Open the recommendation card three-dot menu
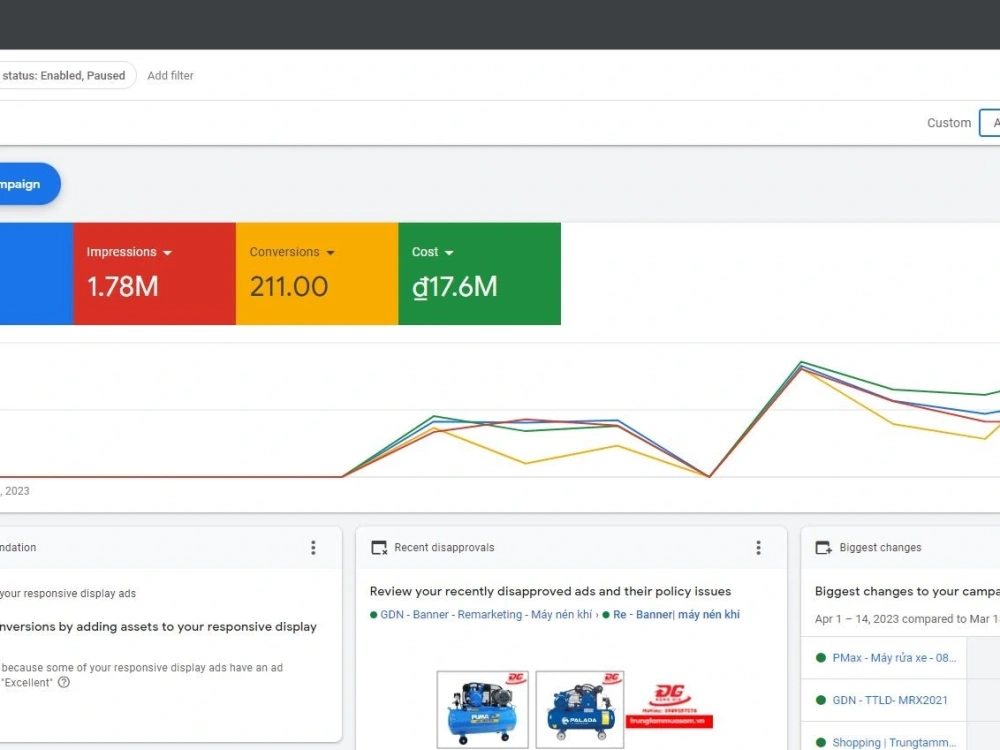Image resolution: width=1000 pixels, height=750 pixels. 313,547
